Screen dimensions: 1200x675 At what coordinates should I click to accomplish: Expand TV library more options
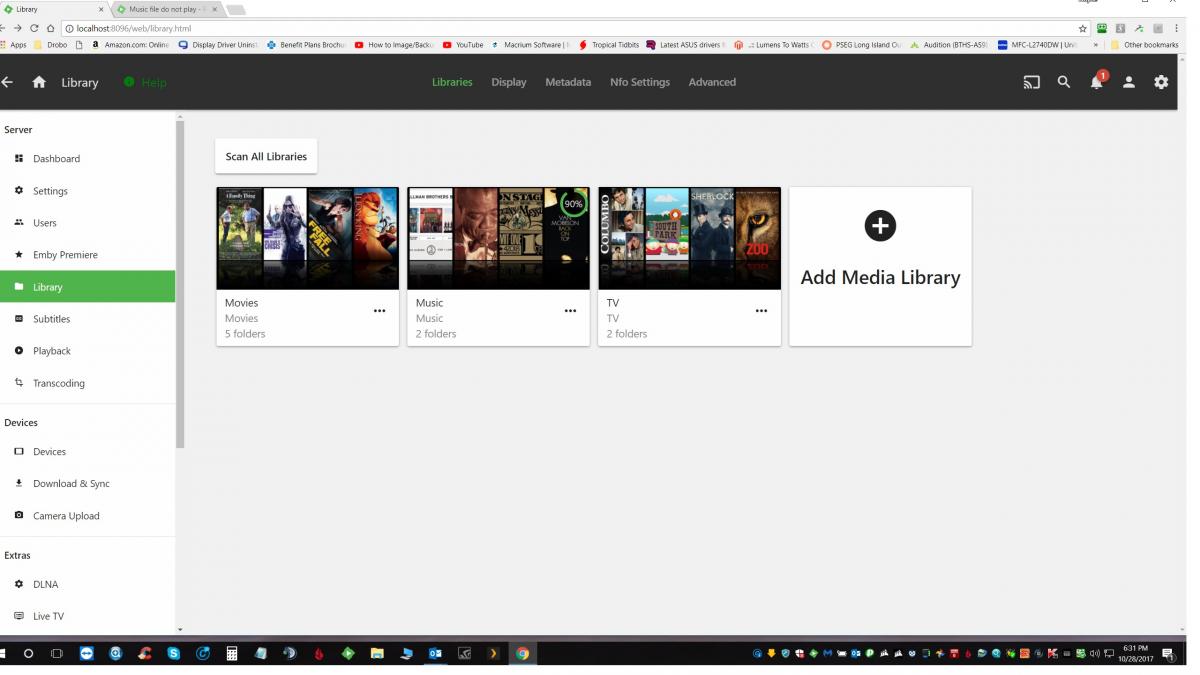click(761, 311)
